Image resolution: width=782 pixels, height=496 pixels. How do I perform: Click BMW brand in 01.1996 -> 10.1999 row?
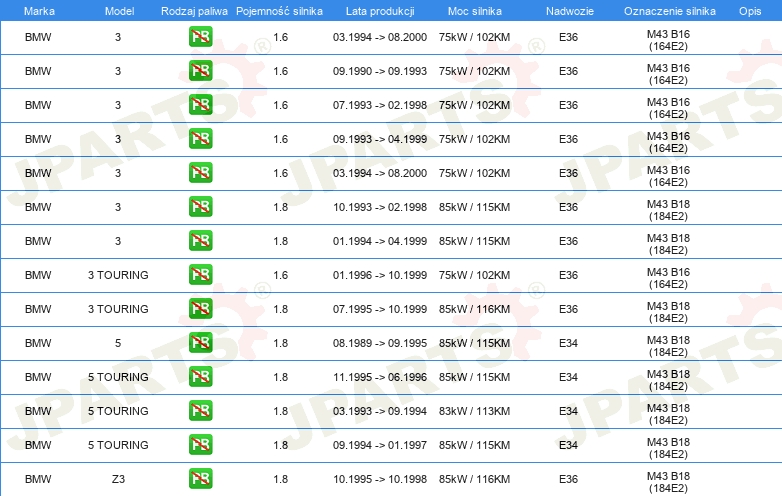pyautogui.click(x=38, y=275)
